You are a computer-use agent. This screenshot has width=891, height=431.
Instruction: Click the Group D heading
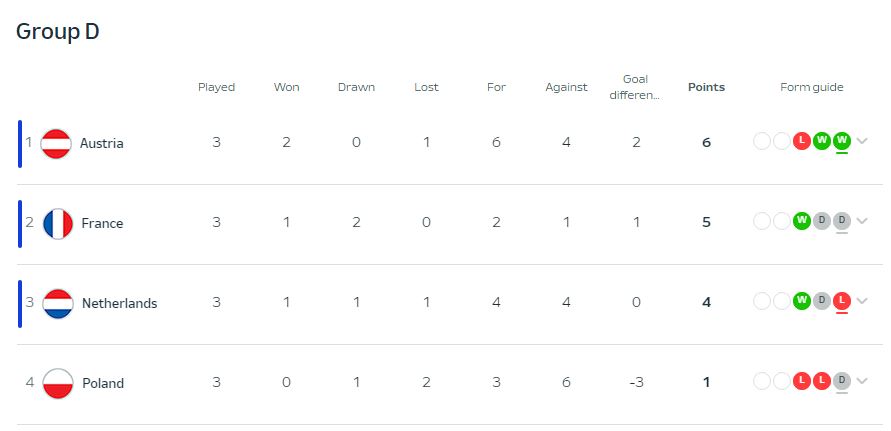(58, 31)
